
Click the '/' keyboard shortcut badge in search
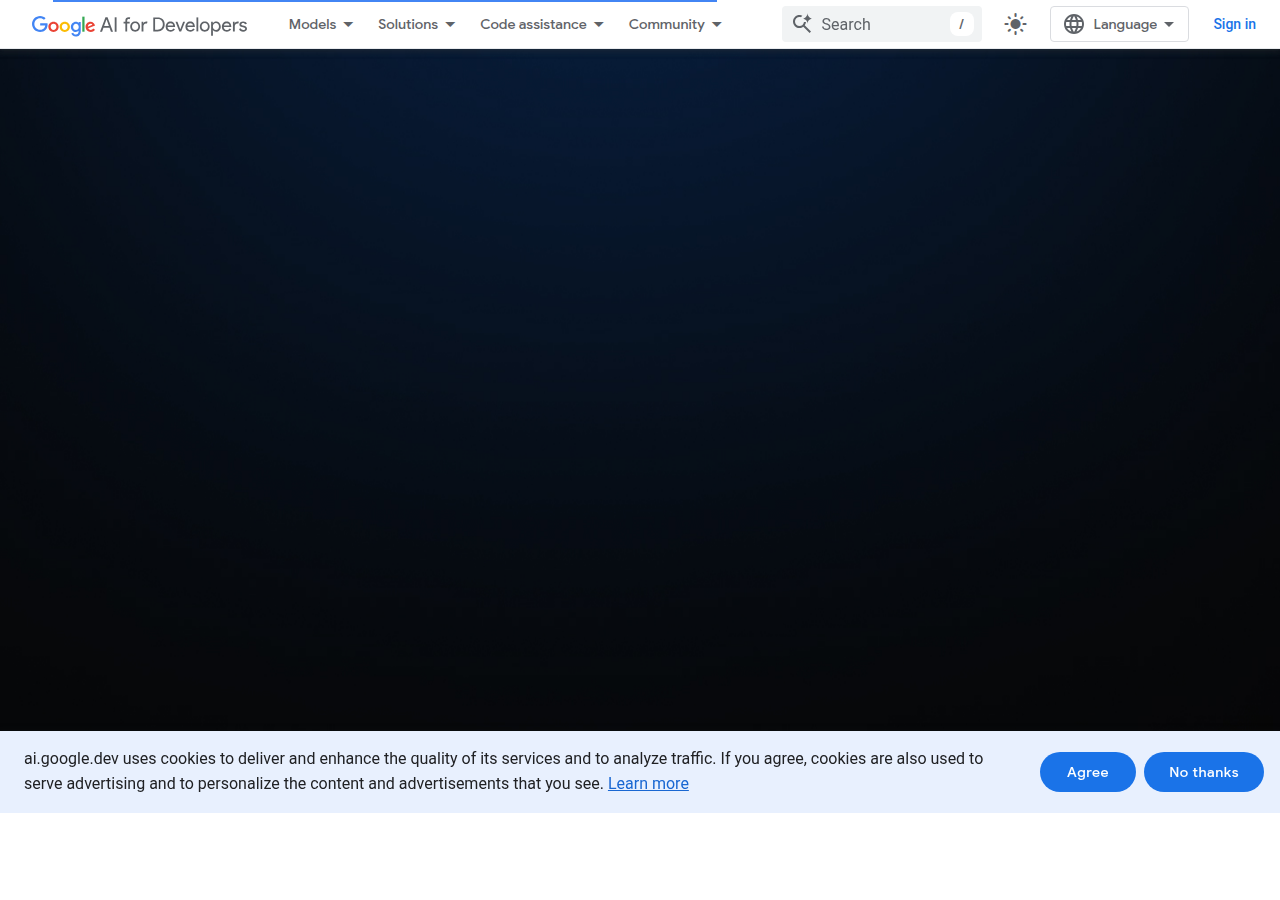point(960,23)
